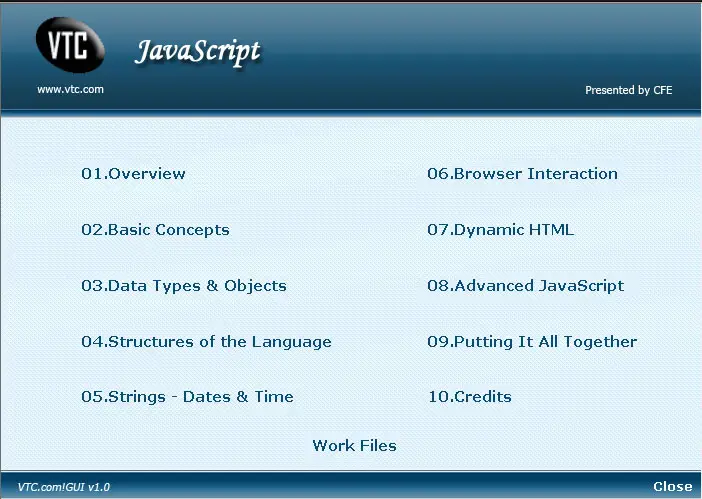Open 08.Advanced JavaScript chapter
The width and height of the screenshot is (702, 499).
[x=525, y=286]
